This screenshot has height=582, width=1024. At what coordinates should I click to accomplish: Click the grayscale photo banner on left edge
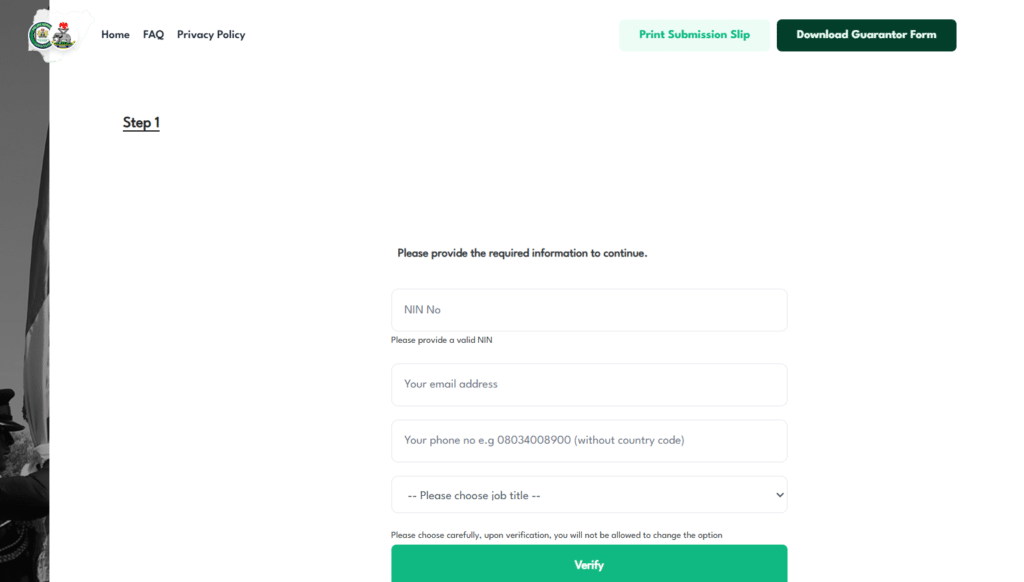click(x=24, y=250)
